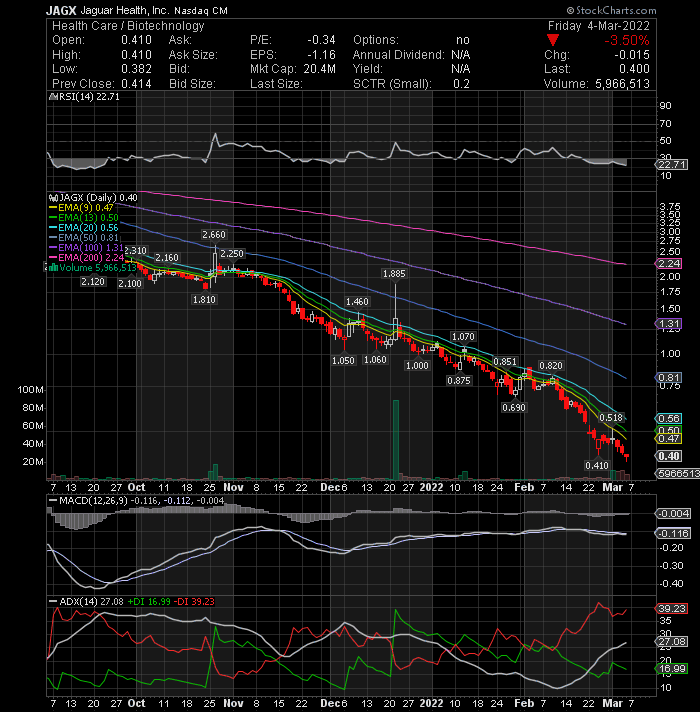700x712 pixels.
Task: Select the Low value 0.382
Action: click(x=136, y=69)
